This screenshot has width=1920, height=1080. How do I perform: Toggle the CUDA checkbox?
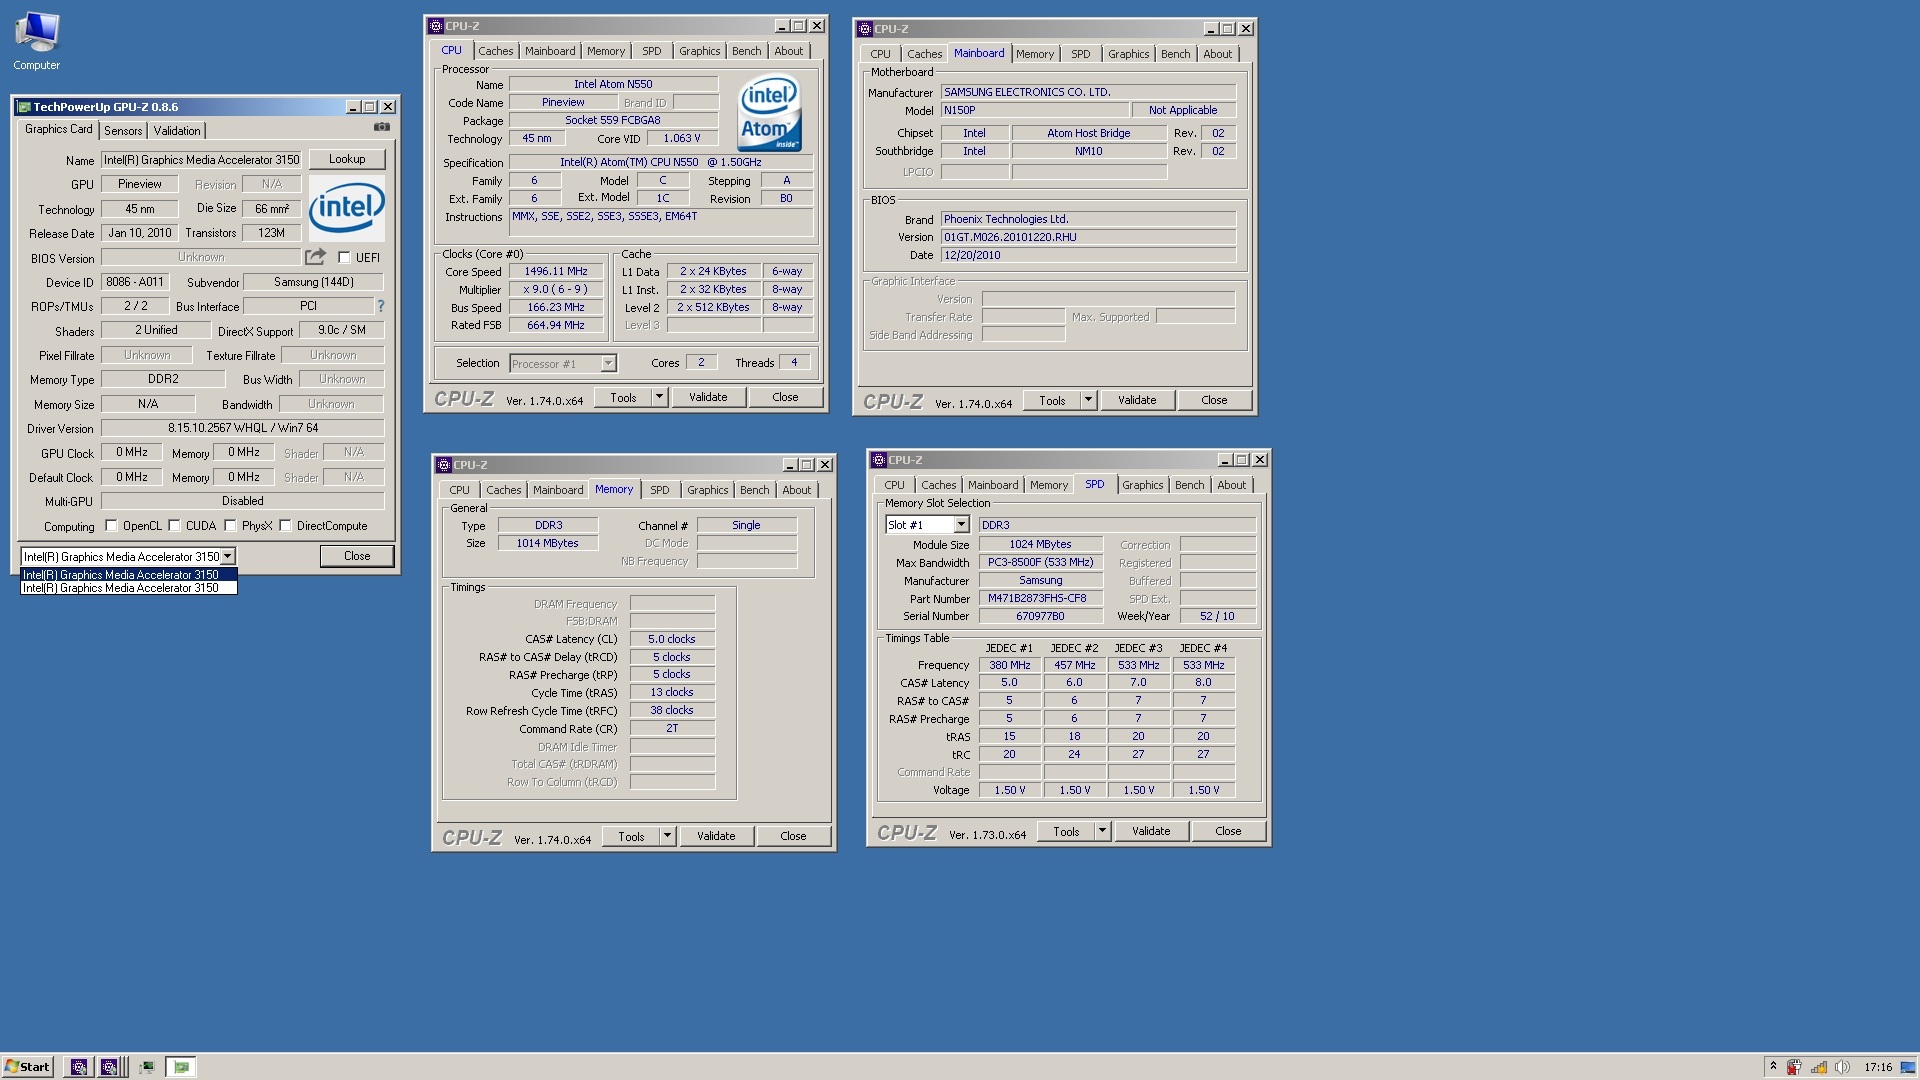coord(174,526)
